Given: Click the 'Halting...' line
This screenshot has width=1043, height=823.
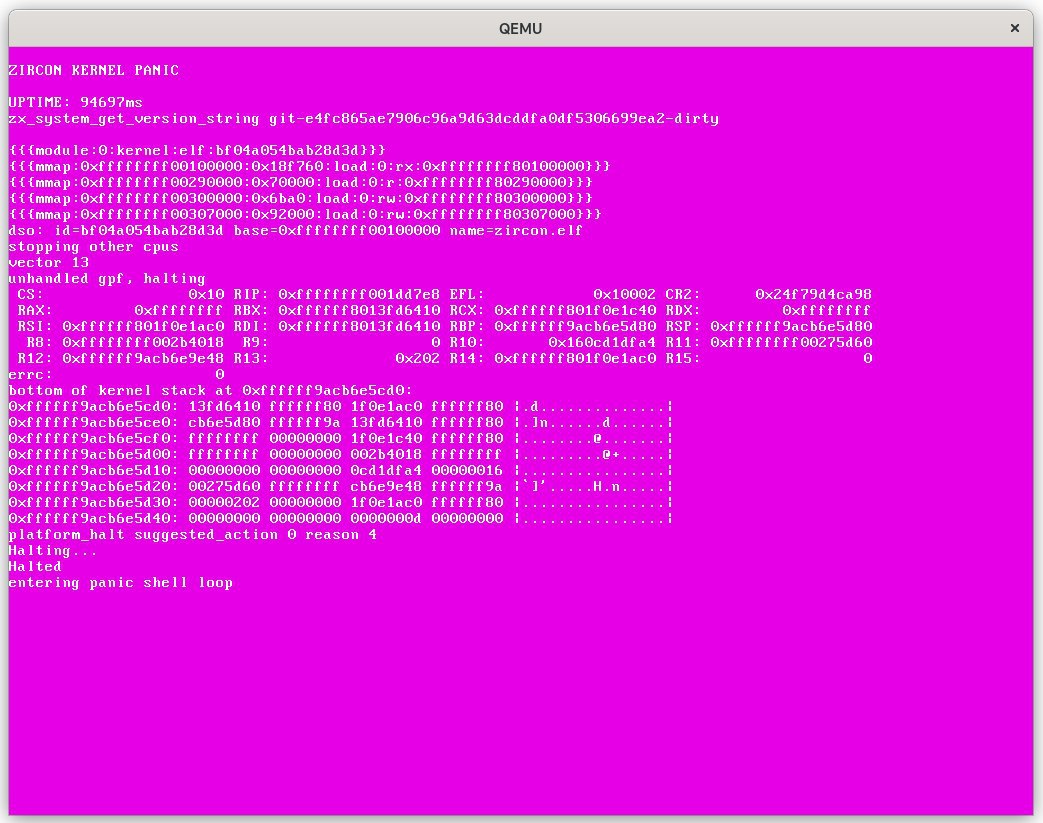Looking at the screenshot, I should click(53, 550).
